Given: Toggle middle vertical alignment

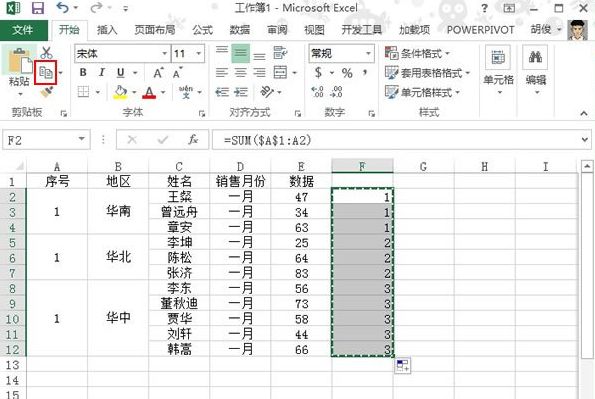Looking at the screenshot, I should tap(241, 53).
